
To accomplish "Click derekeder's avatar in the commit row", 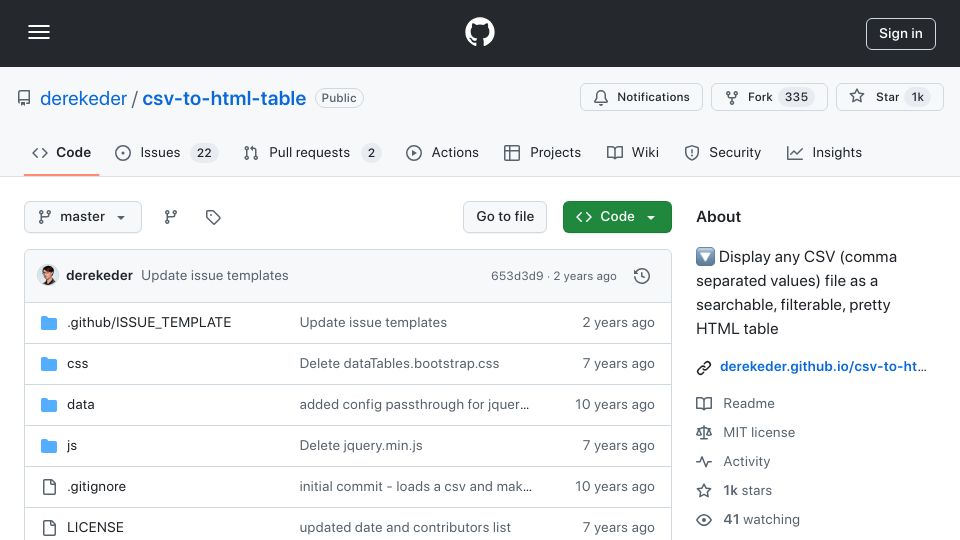I will (48, 276).
